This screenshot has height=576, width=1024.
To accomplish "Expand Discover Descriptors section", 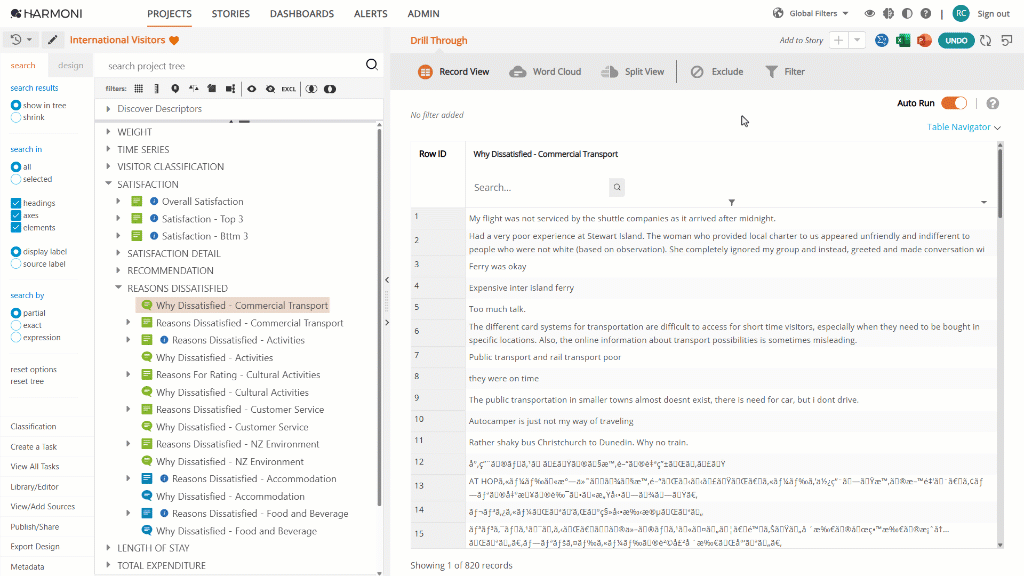I will point(108,109).
